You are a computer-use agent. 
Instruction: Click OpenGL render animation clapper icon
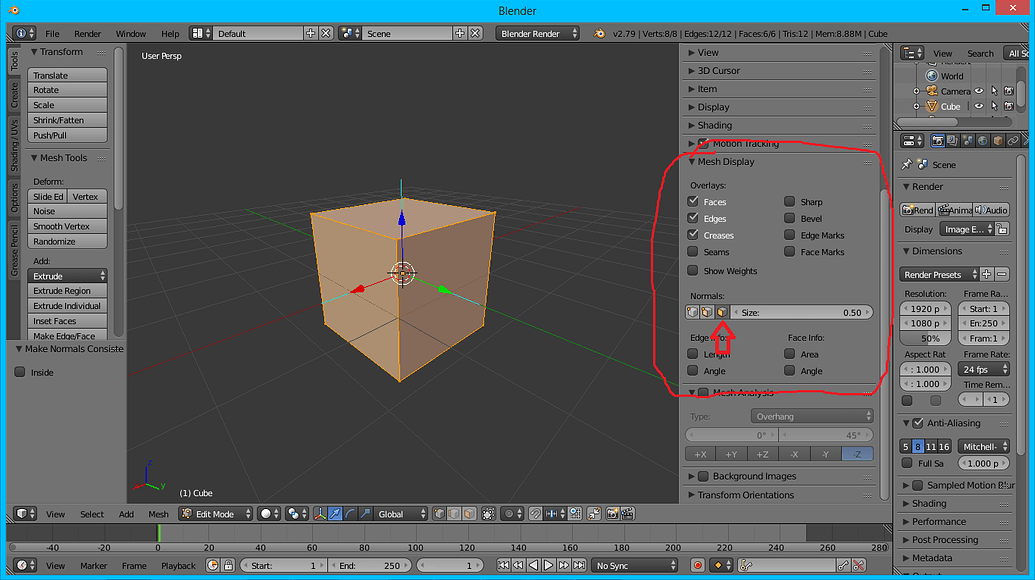pos(627,513)
